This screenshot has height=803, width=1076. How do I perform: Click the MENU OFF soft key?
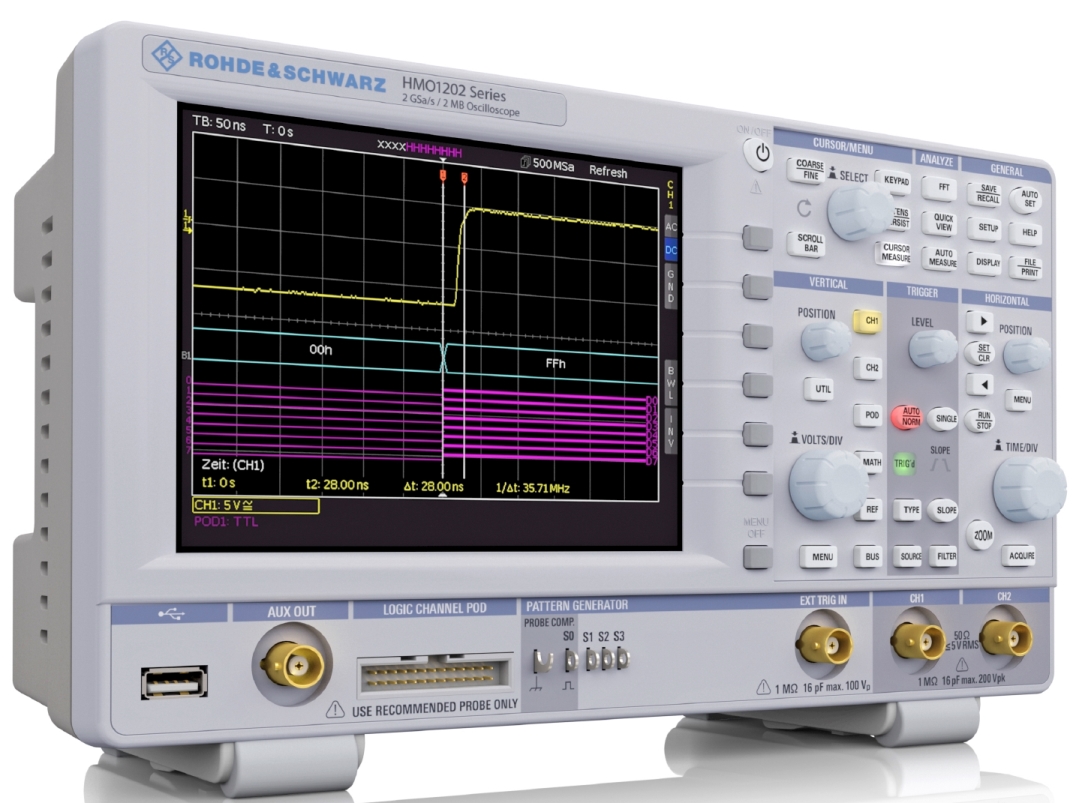coord(758,557)
